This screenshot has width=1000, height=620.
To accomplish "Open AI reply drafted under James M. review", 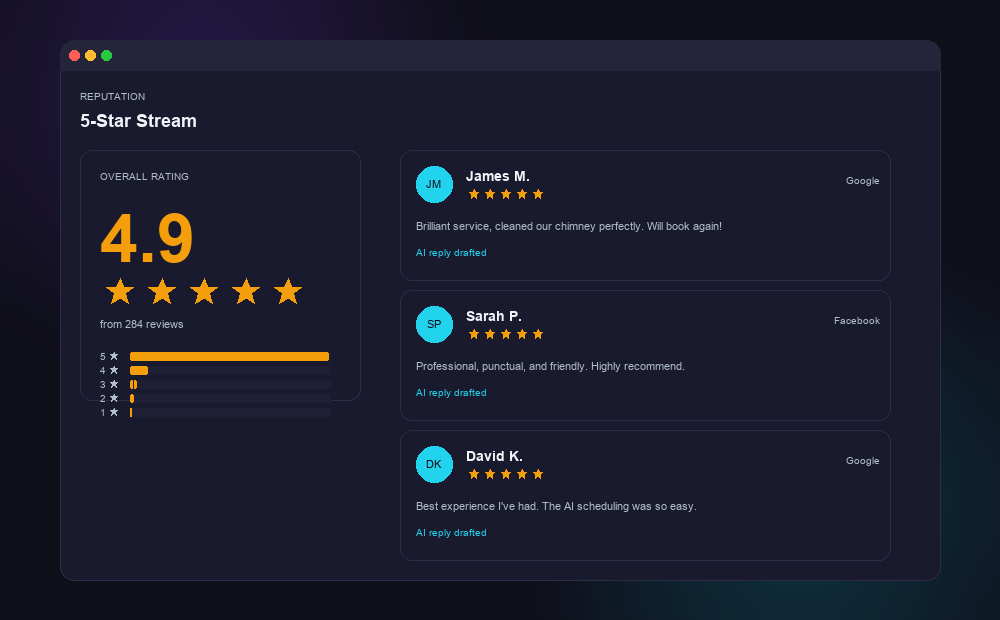I will pos(451,253).
